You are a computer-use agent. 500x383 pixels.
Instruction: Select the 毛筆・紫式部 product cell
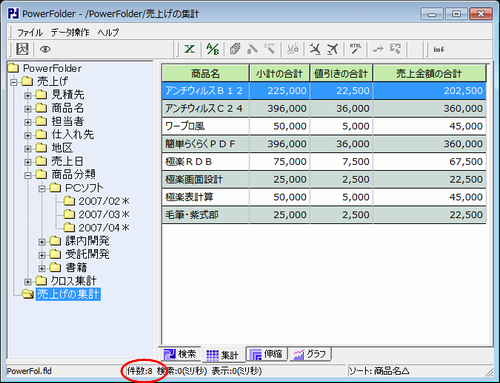coord(205,215)
